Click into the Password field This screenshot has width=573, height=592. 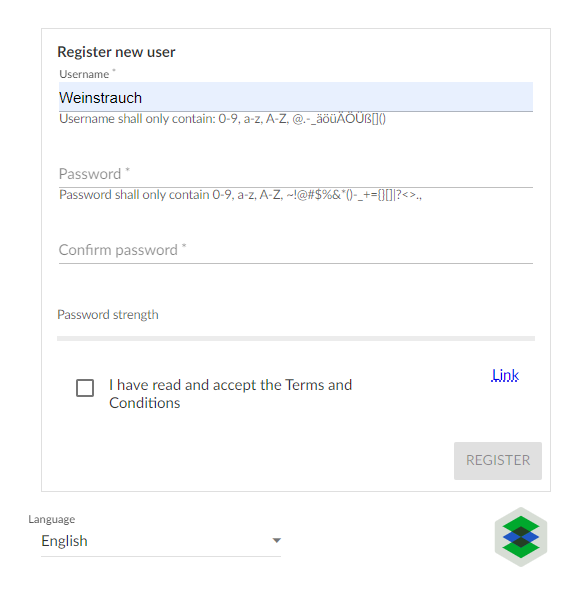[296, 174]
